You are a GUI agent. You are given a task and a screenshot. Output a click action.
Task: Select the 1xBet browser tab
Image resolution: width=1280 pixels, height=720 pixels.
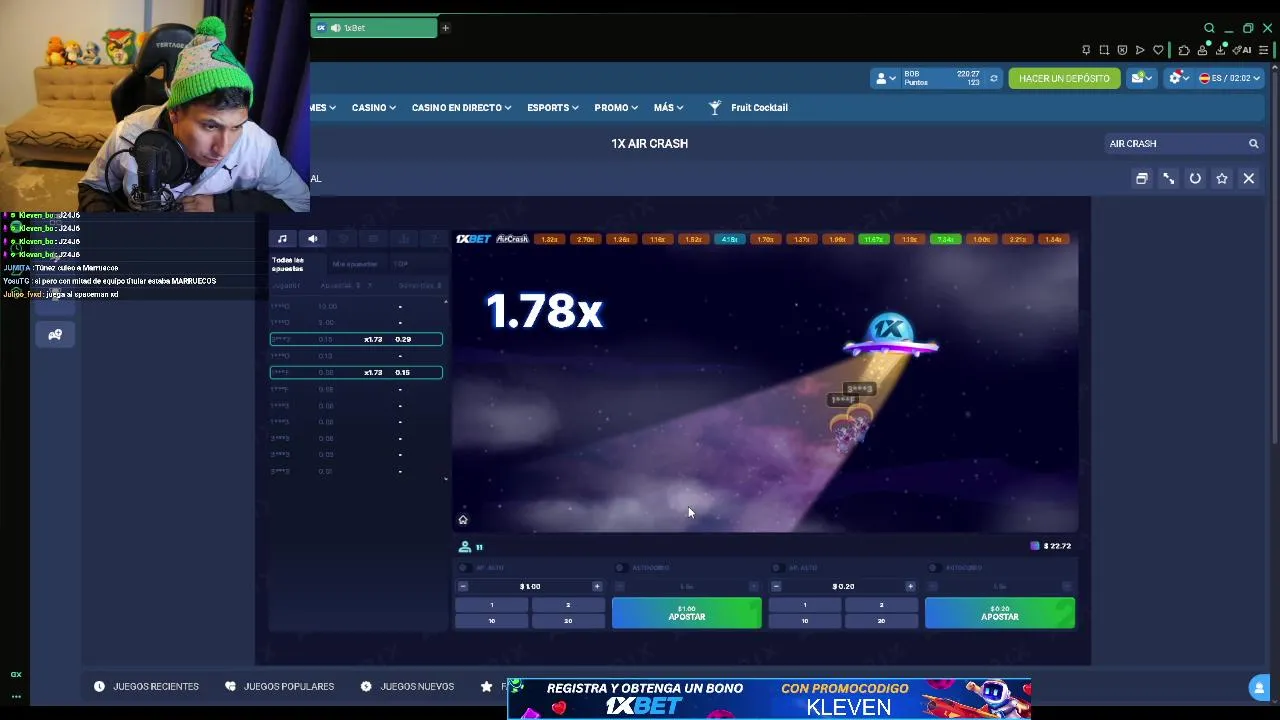tap(374, 28)
